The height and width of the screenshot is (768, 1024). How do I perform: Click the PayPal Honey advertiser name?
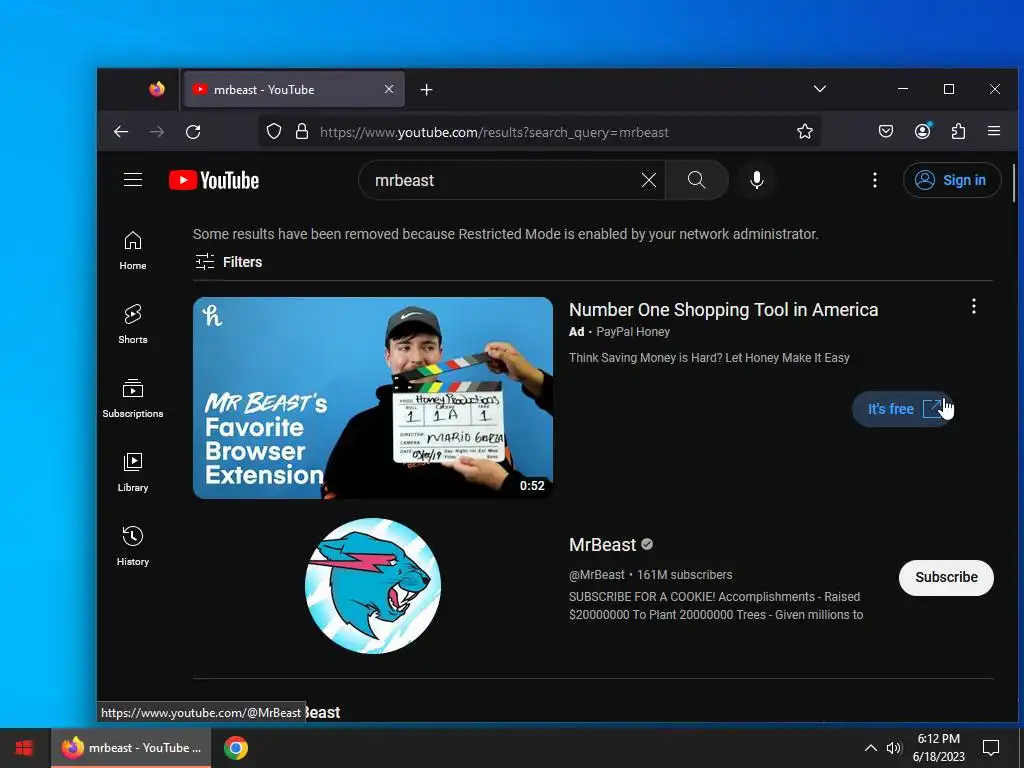(x=633, y=332)
